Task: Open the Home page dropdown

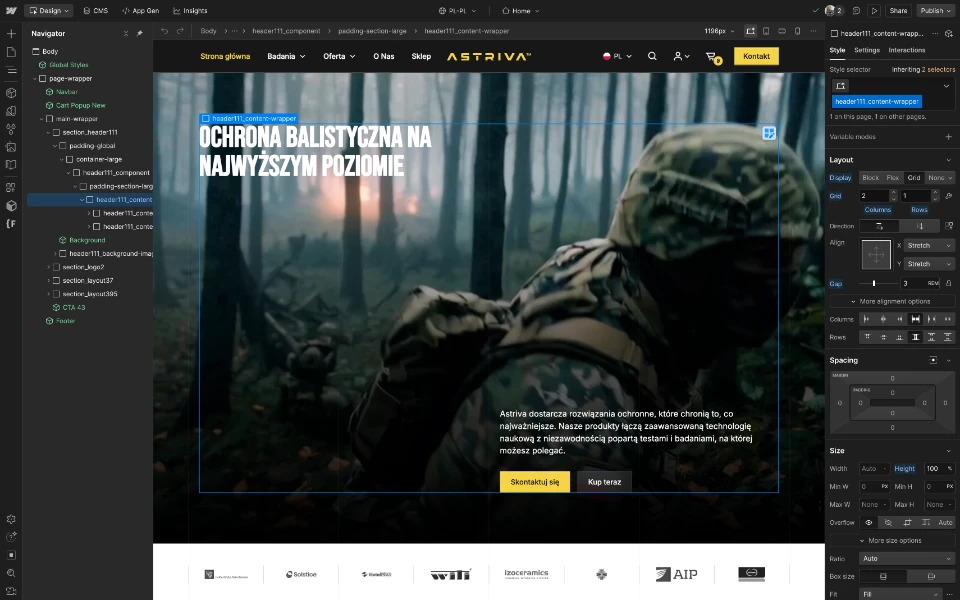Action: tap(521, 10)
